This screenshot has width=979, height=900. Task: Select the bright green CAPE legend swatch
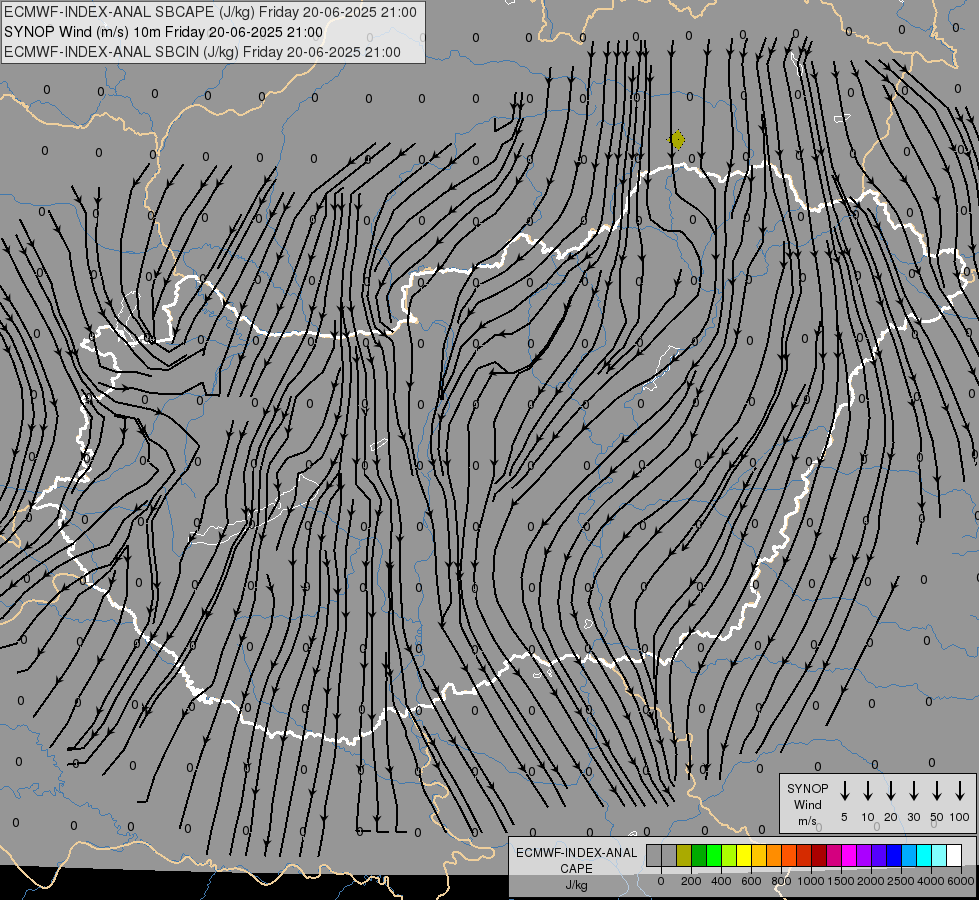click(x=714, y=856)
